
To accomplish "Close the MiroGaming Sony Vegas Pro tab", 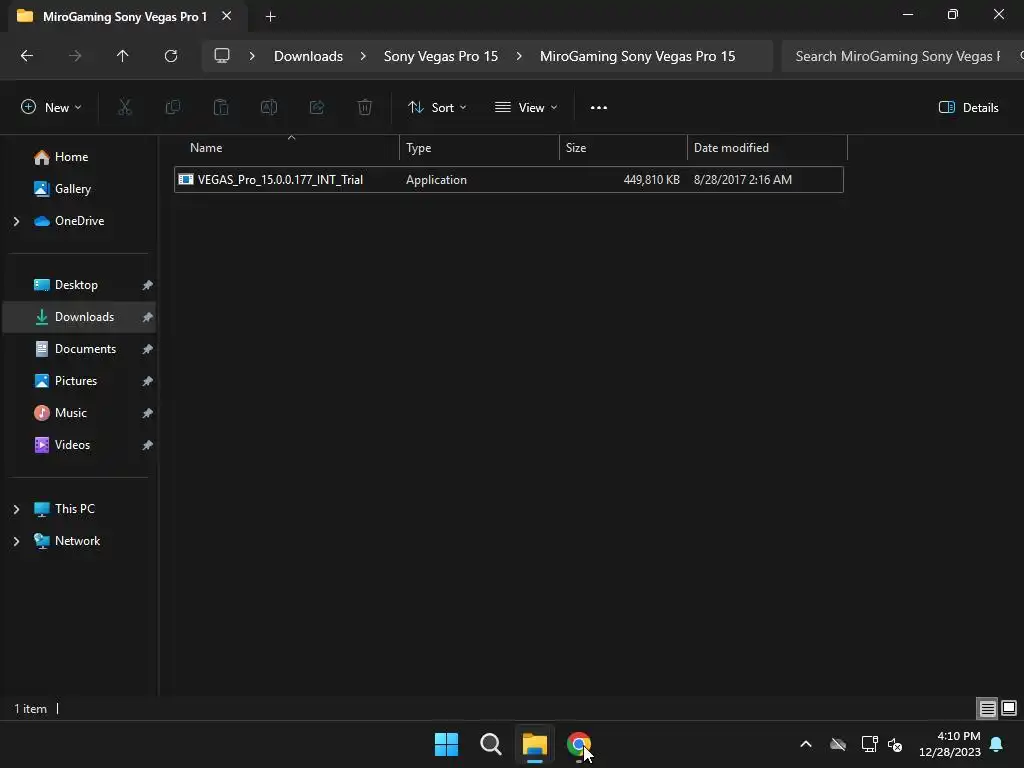I will pos(227,16).
